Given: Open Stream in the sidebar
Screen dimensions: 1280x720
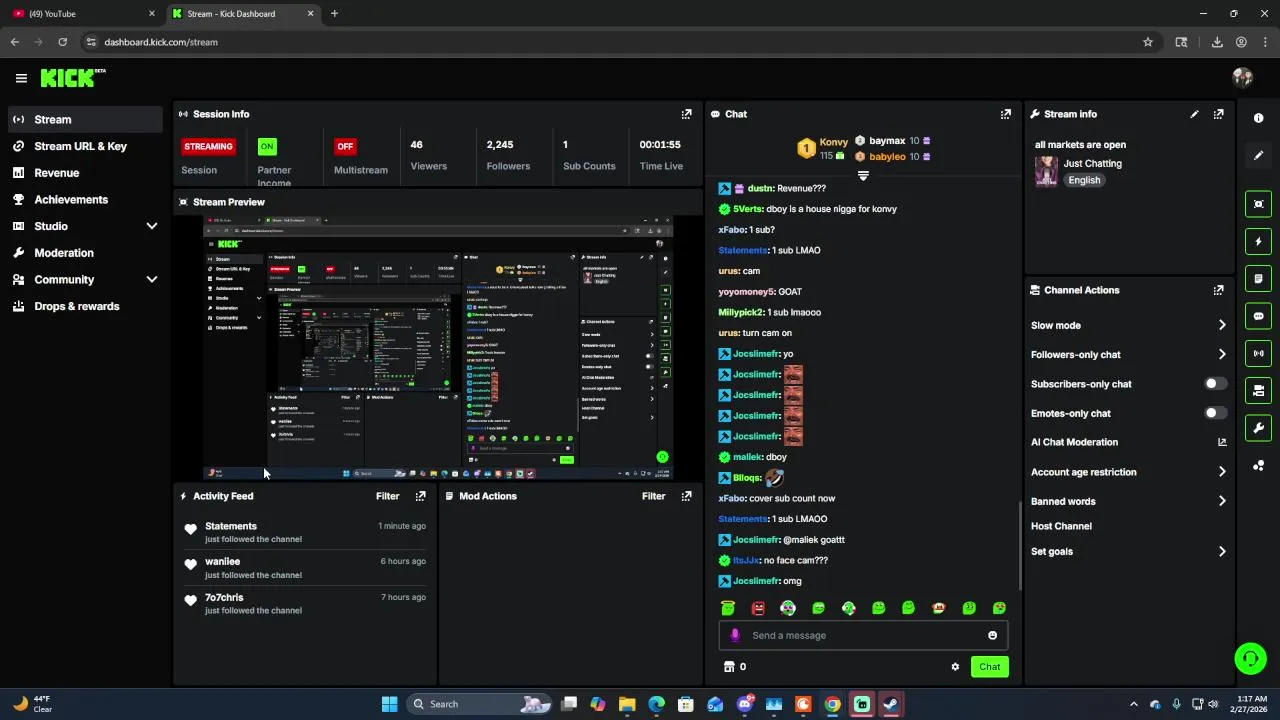Looking at the screenshot, I should 85,119.
